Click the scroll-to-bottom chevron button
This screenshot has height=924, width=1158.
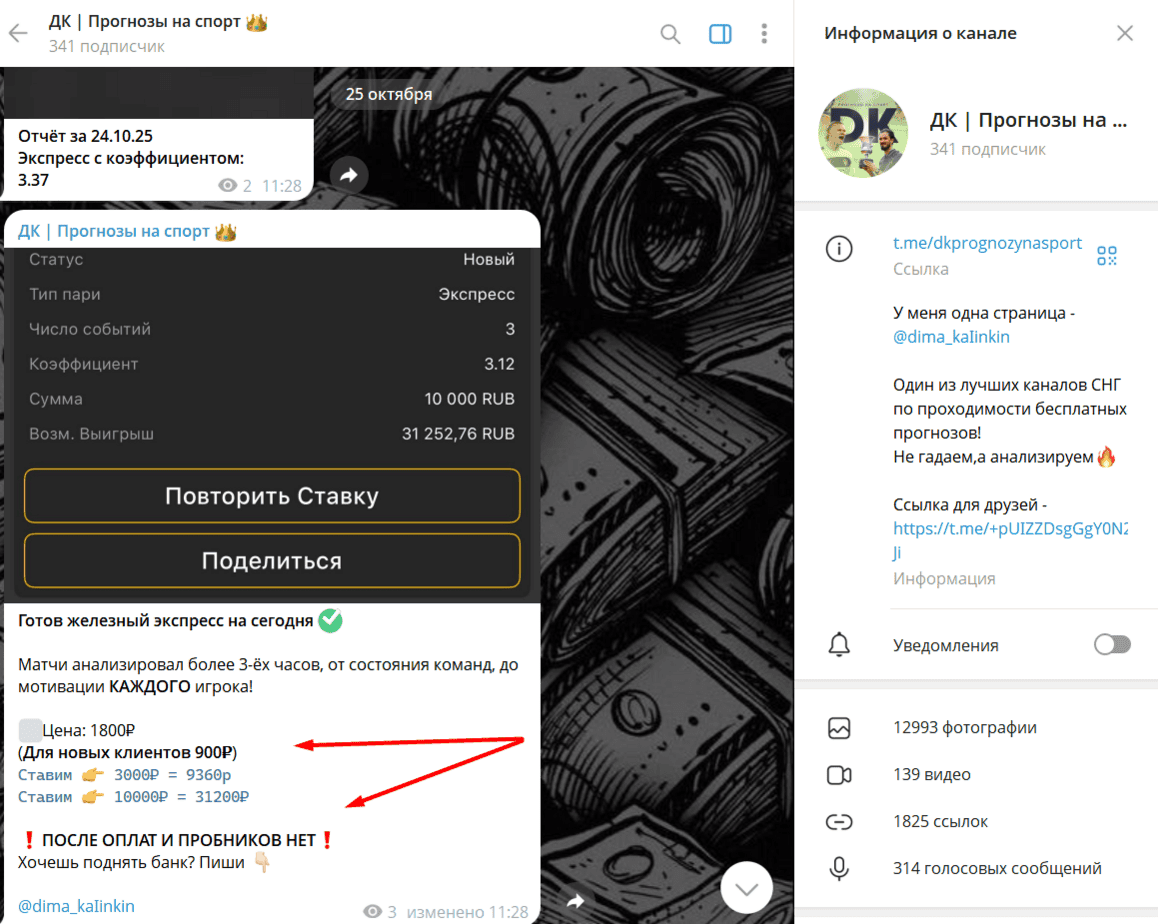click(746, 888)
